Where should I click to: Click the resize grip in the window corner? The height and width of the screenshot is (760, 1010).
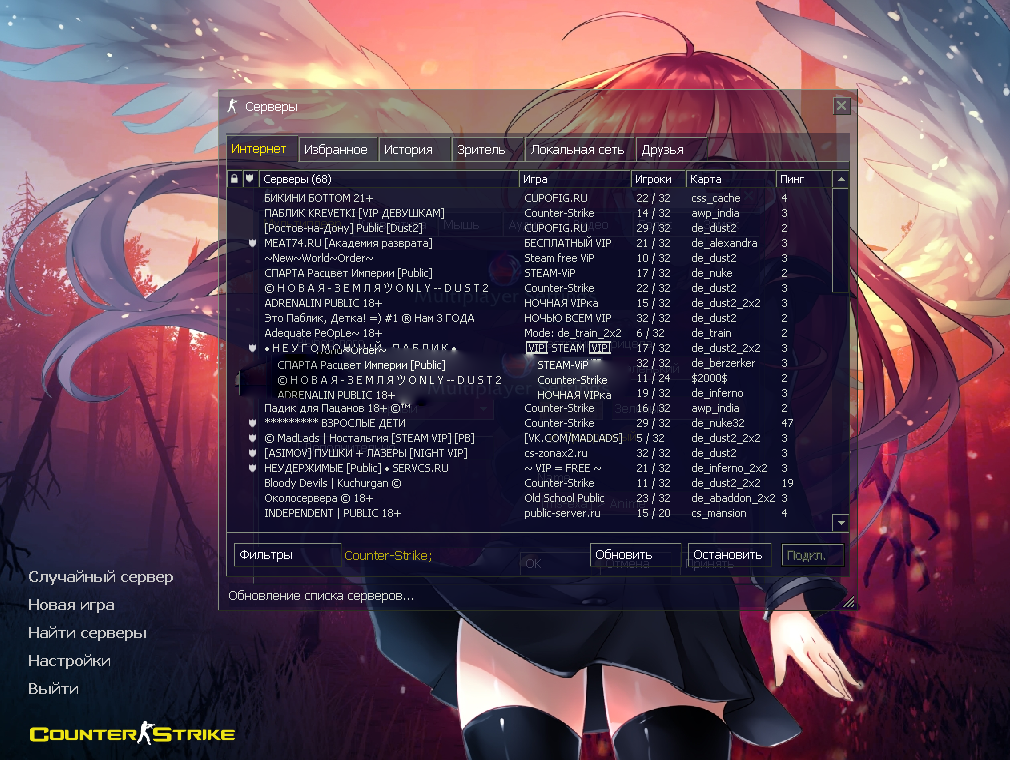coord(848,602)
